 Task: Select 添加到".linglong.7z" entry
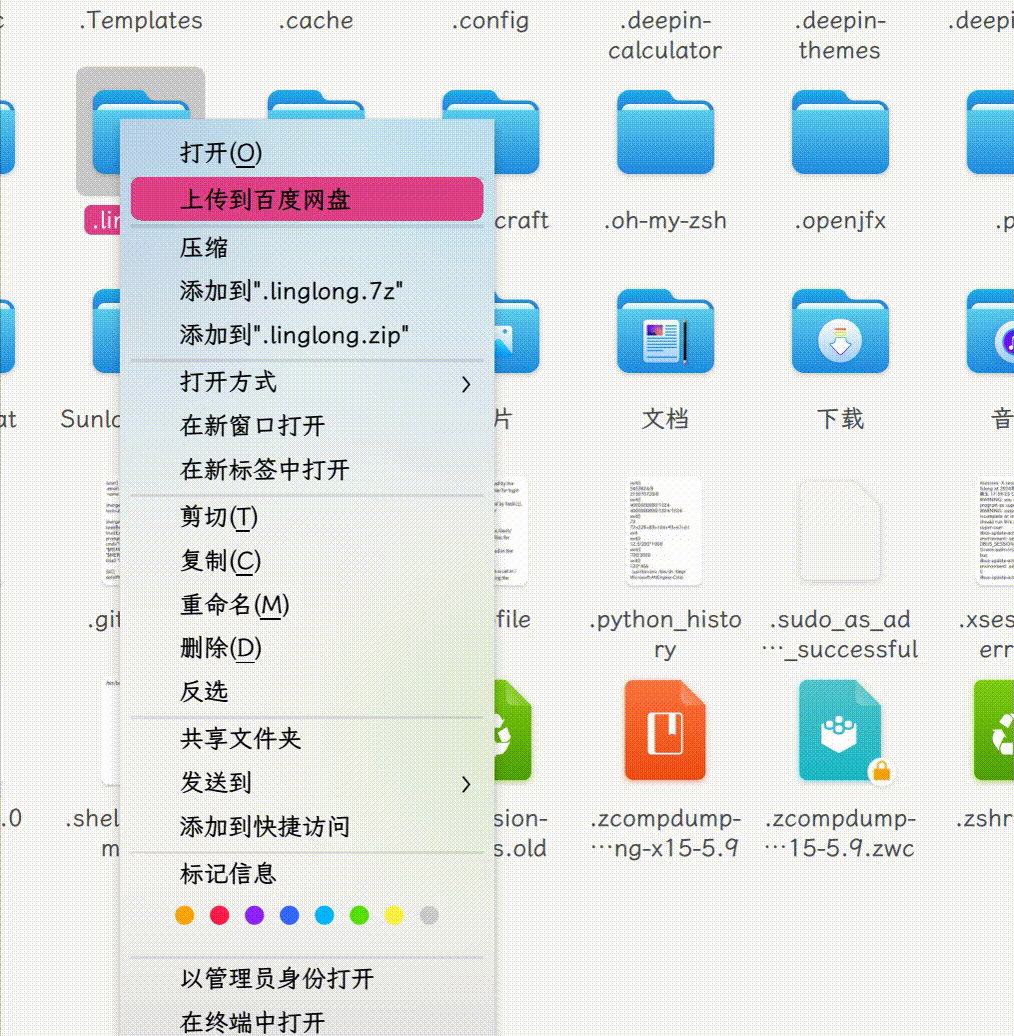(x=307, y=291)
